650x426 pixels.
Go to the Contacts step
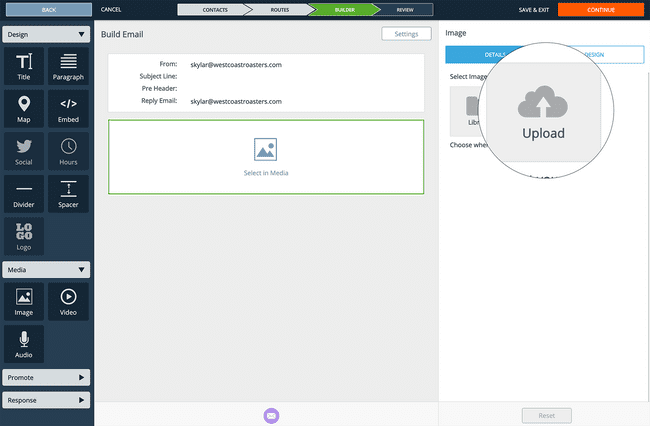tap(213, 10)
